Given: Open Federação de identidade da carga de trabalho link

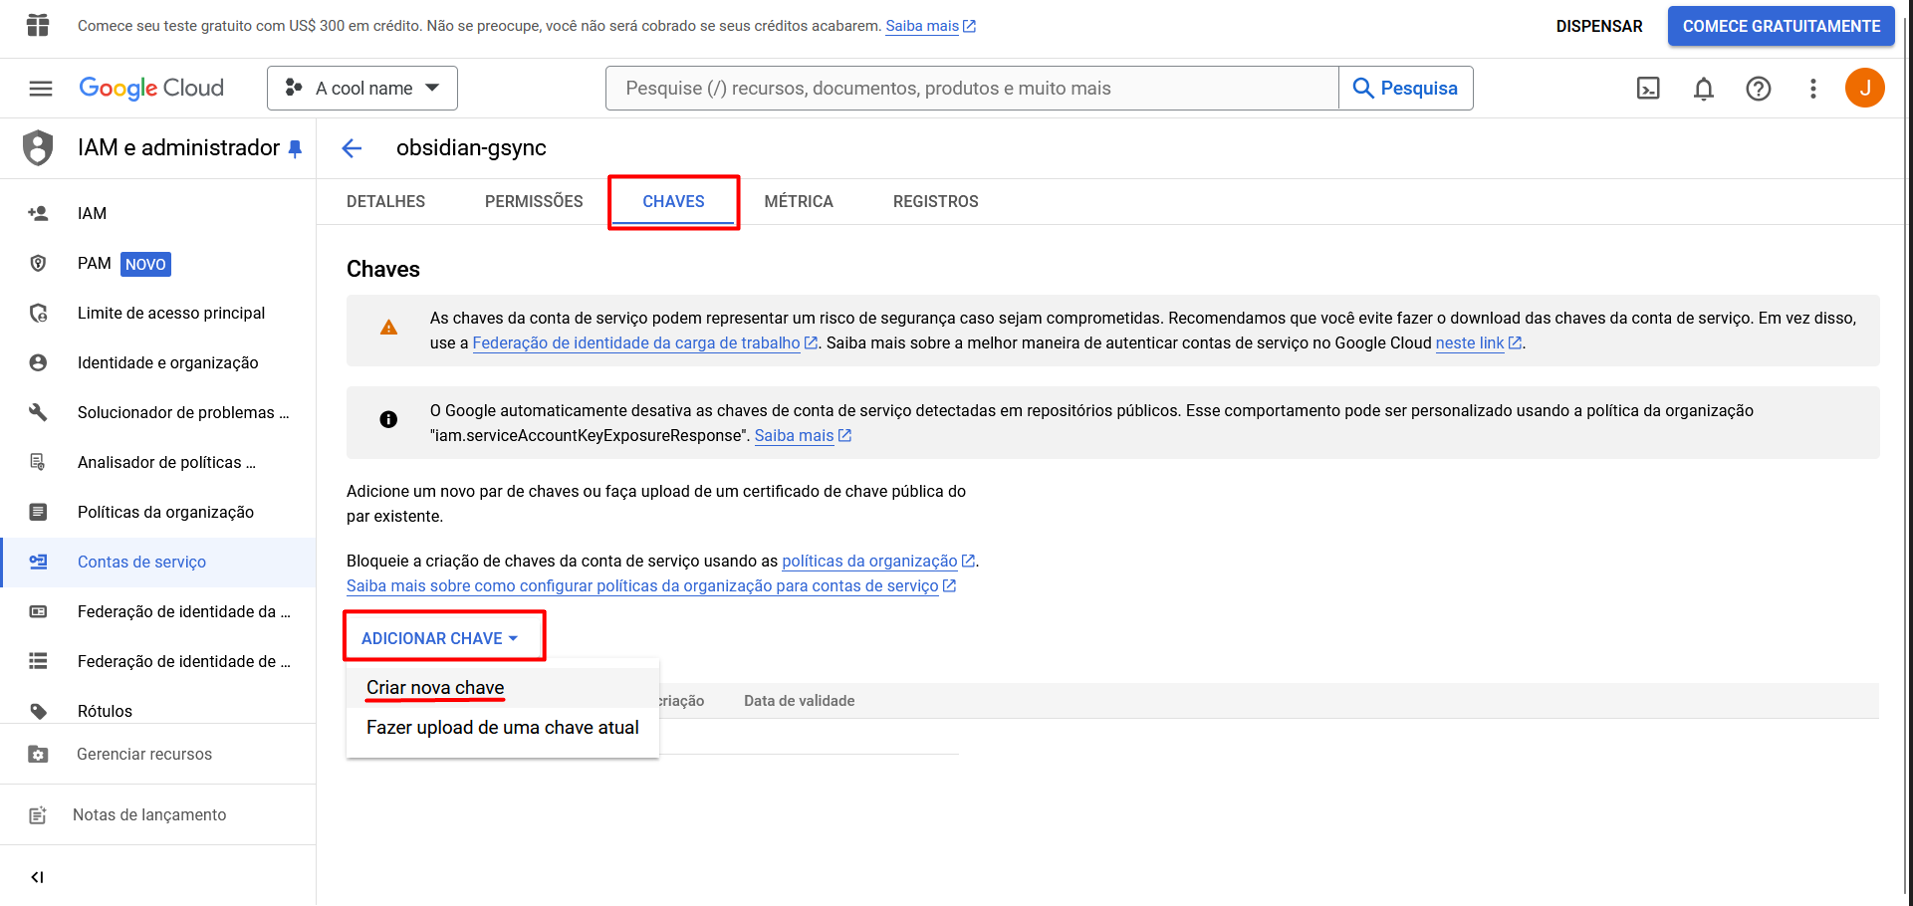Looking at the screenshot, I should pyautogui.click(x=645, y=343).
